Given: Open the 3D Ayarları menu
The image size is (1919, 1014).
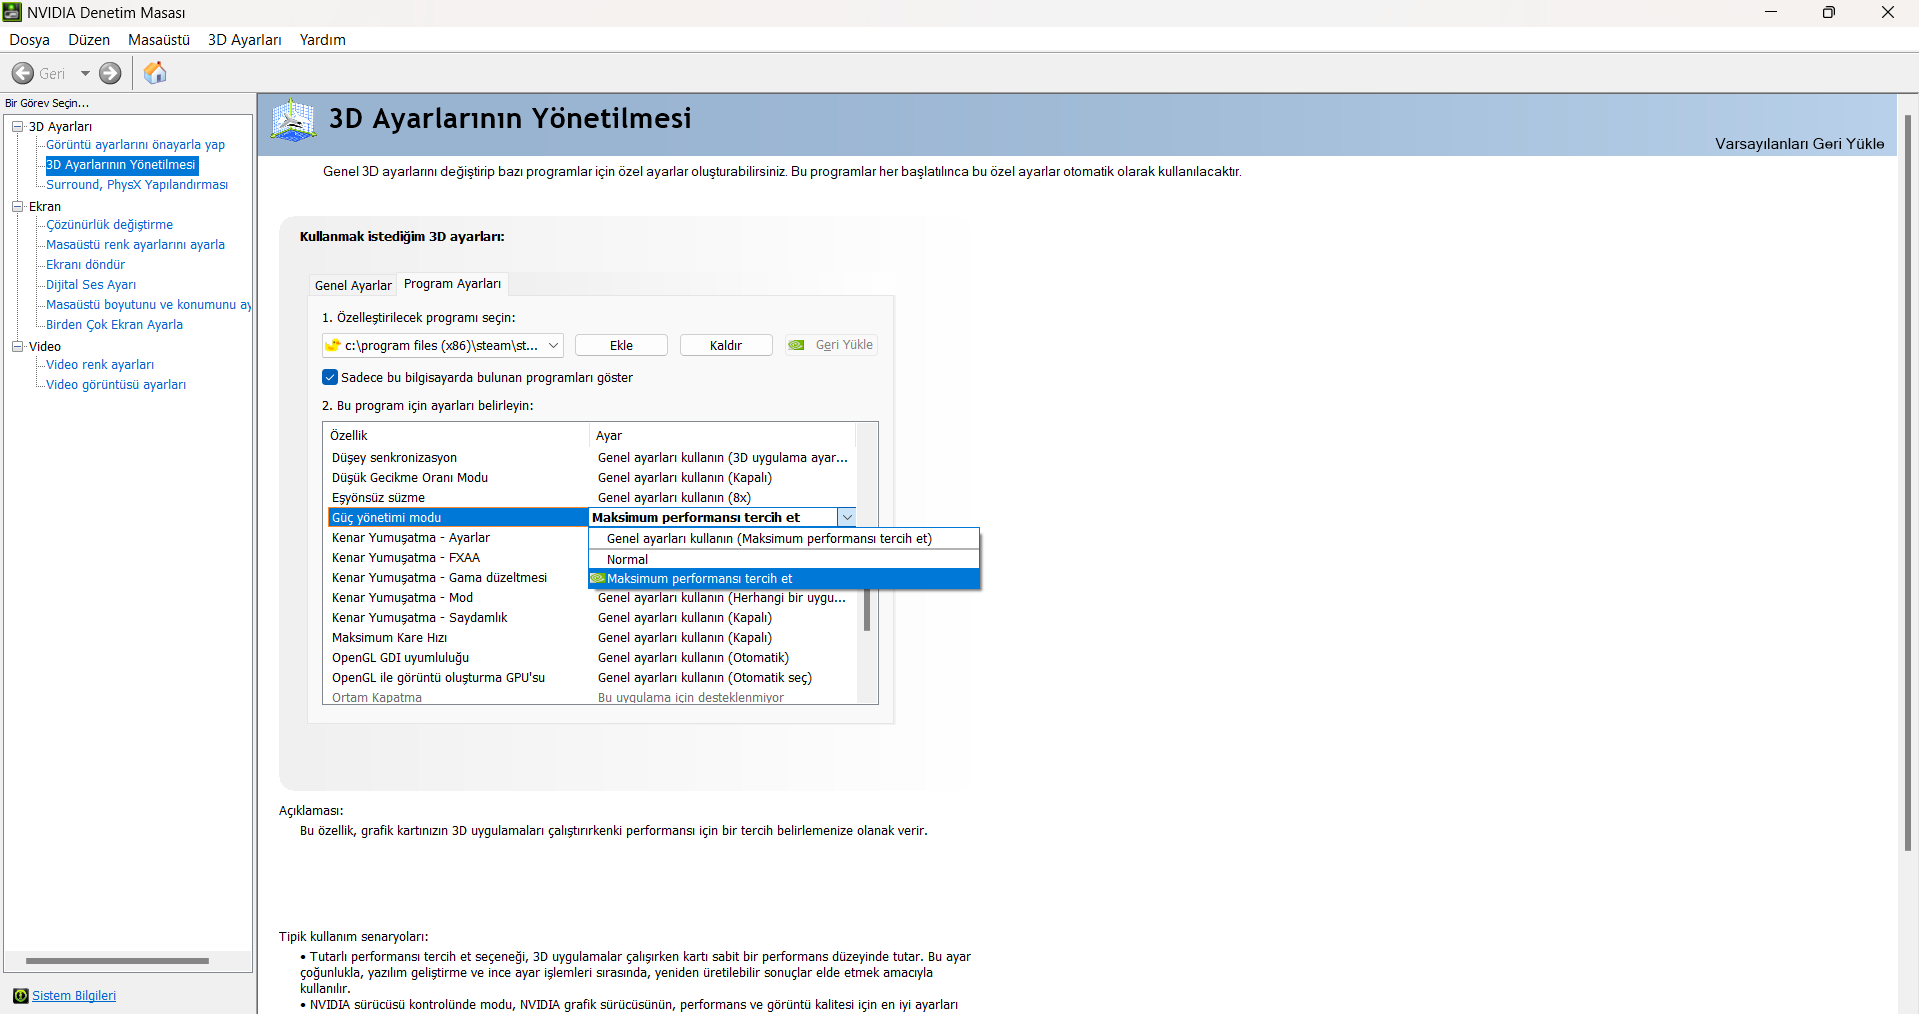Looking at the screenshot, I should [245, 40].
